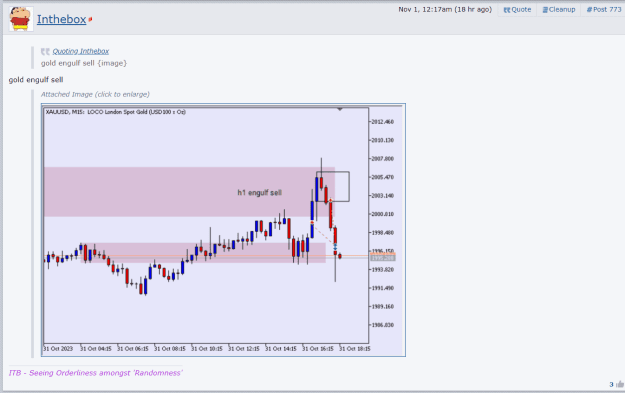Screen dimensions: 625x393
Task: Click the red status dot beside Inthebox
Action: click(x=90, y=19)
